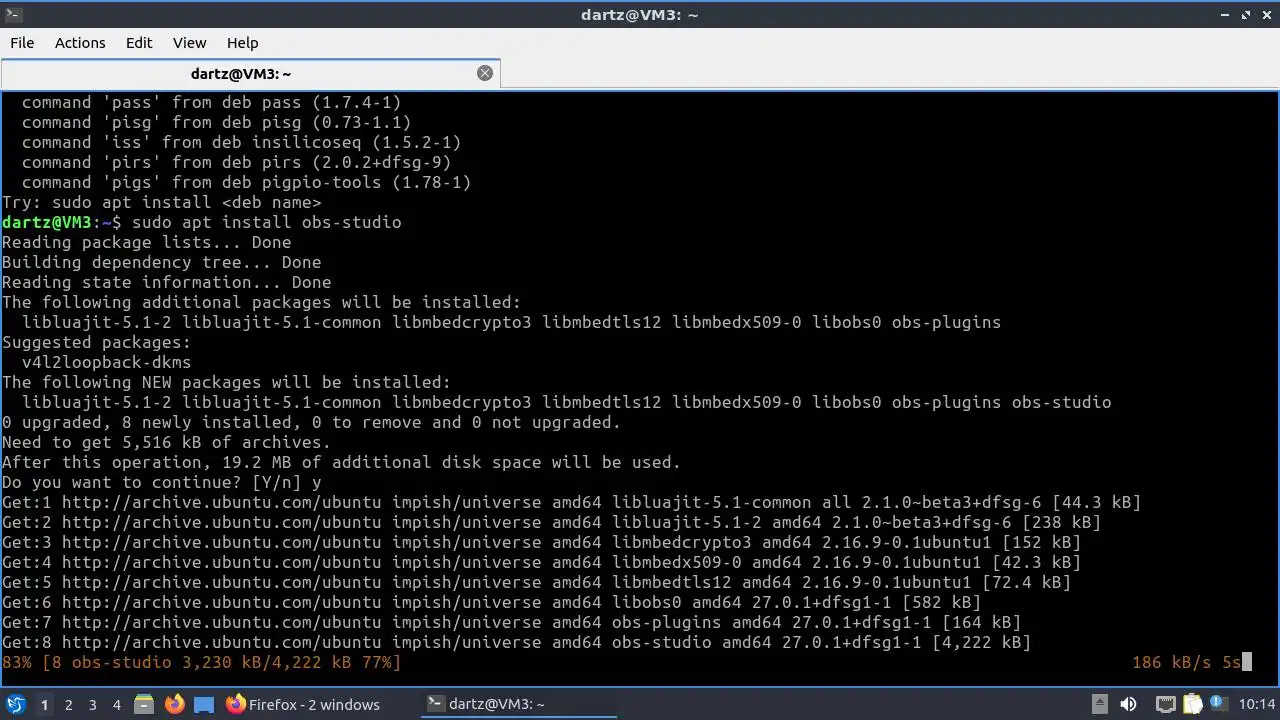Click 'Reading state information... Done' line
This screenshot has height=720, width=1280.
pyautogui.click(x=166, y=282)
